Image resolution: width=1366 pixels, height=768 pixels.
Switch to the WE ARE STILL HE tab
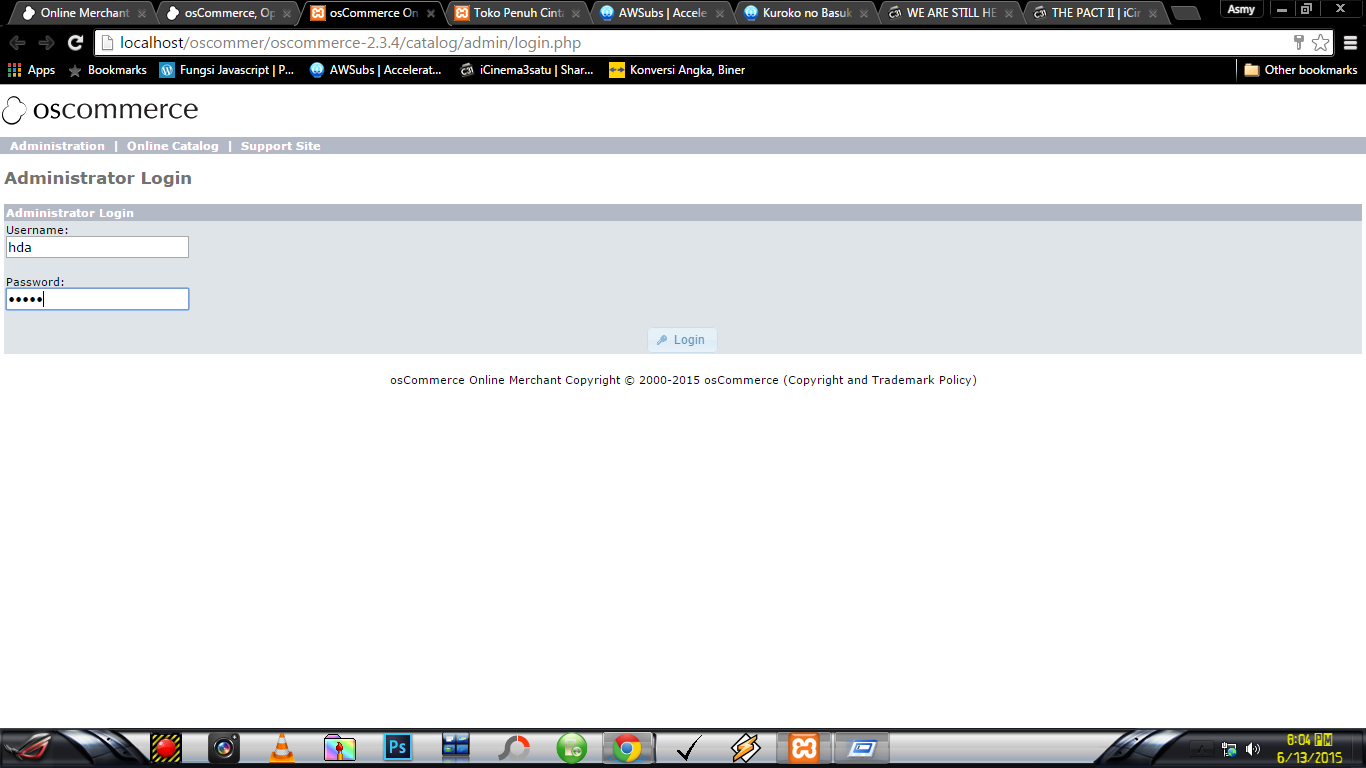pos(949,13)
